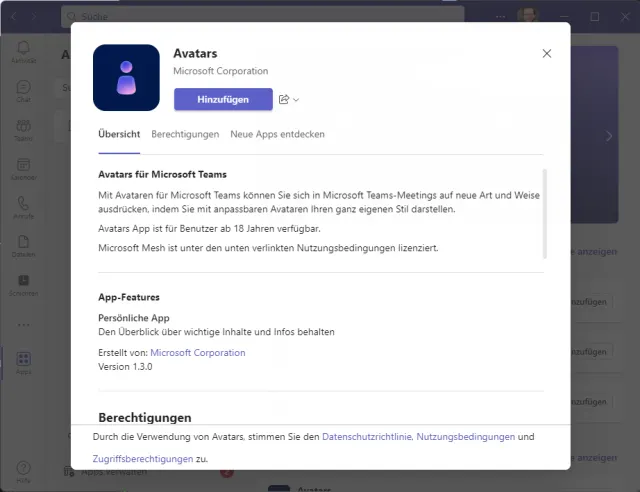Click the App-Features heading
The height and width of the screenshot is (492, 640).
129,297
